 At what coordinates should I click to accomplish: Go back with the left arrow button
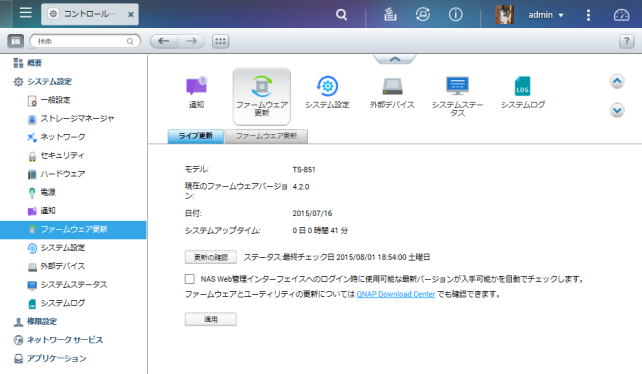[x=164, y=41]
